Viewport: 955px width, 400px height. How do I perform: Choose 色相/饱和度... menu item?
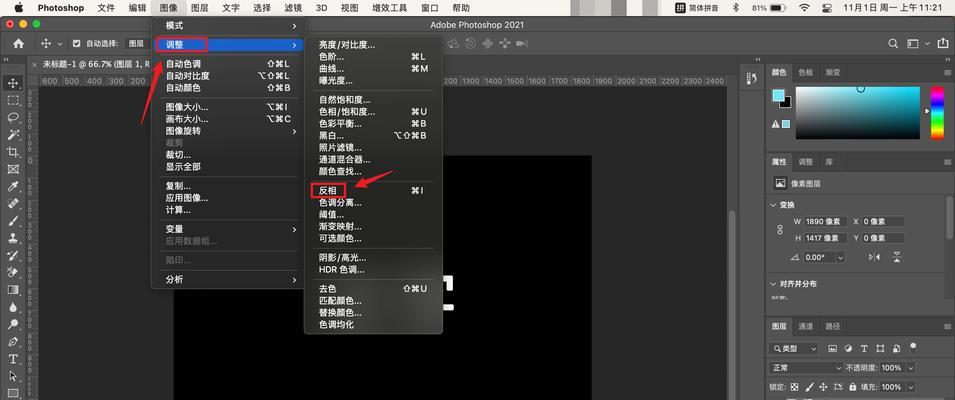coord(373,111)
